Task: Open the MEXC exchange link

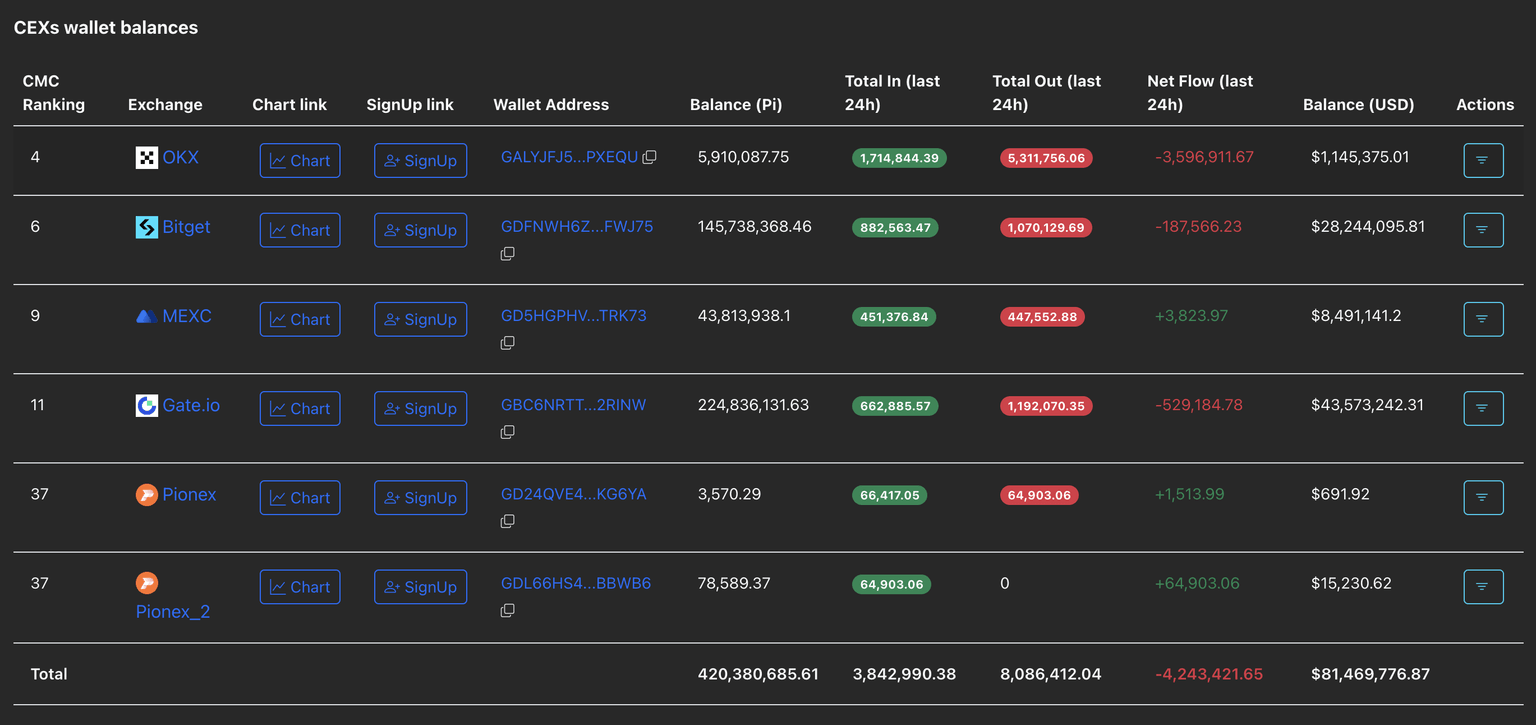Action: pos(187,316)
